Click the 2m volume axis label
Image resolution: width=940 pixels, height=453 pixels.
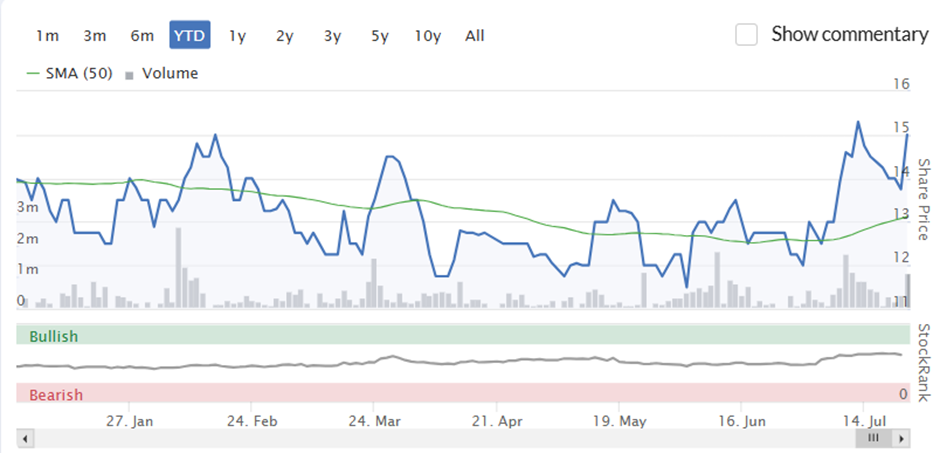(28, 238)
